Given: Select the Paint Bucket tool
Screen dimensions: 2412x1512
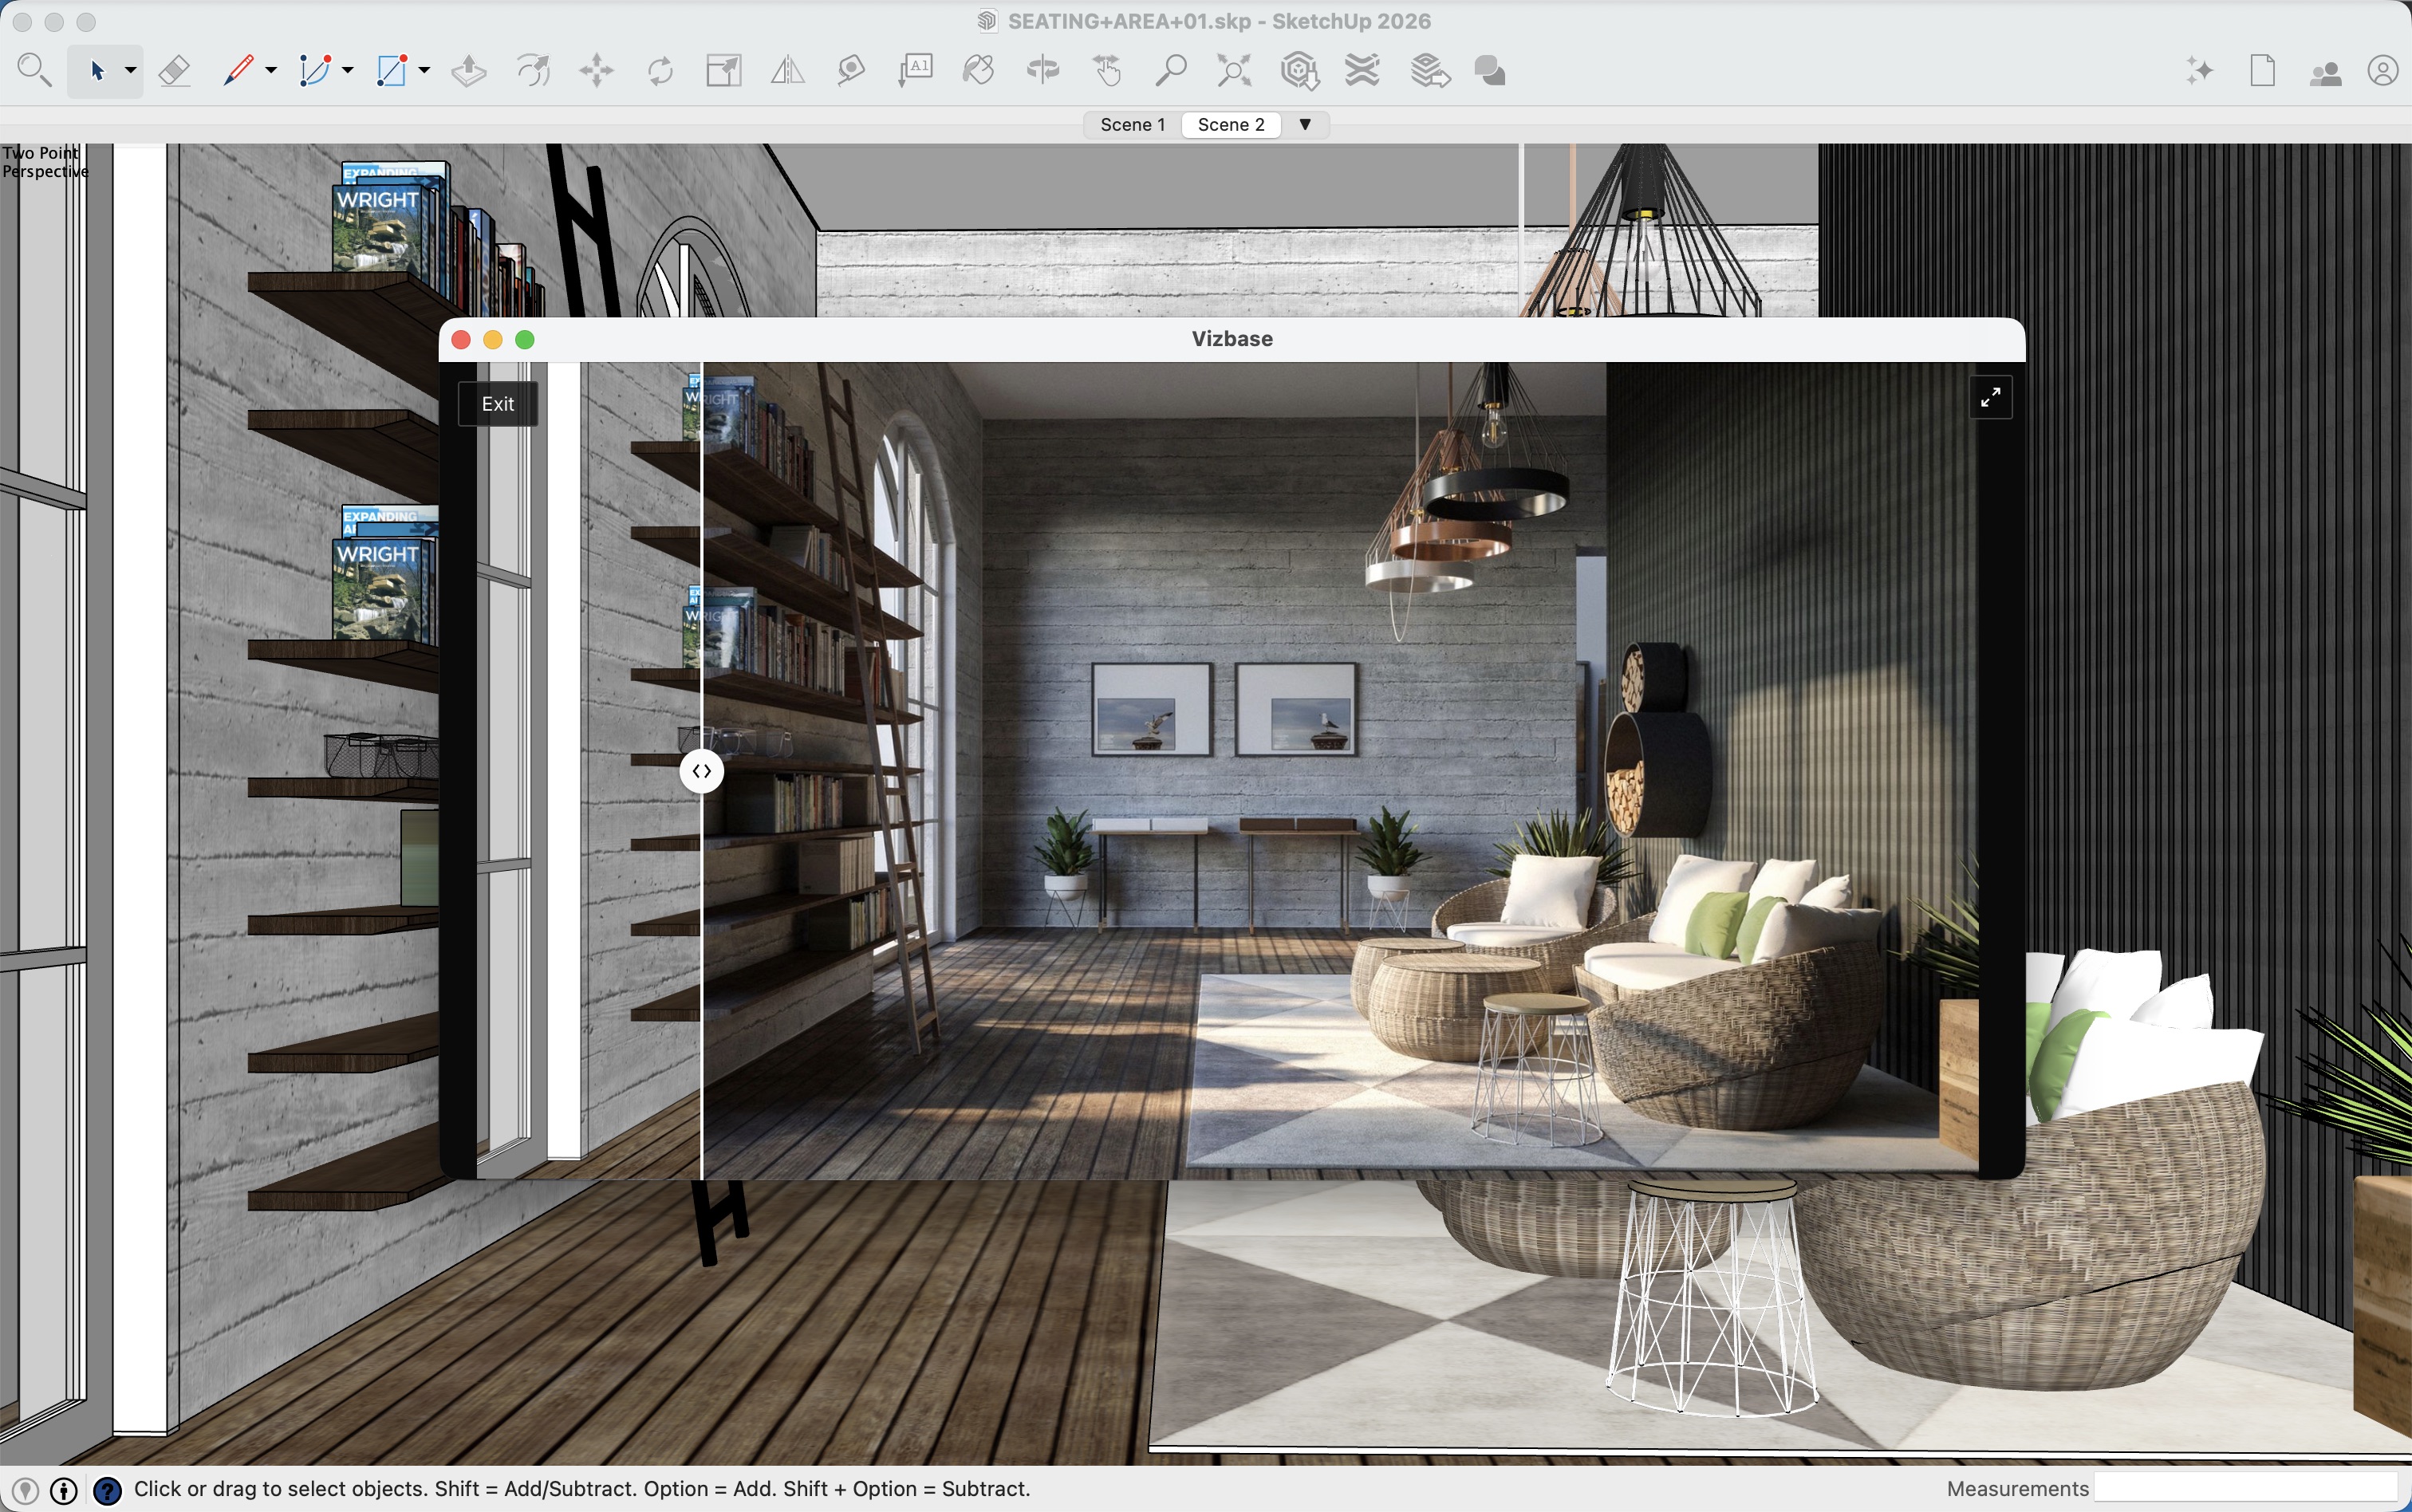Looking at the screenshot, I should tap(979, 71).
